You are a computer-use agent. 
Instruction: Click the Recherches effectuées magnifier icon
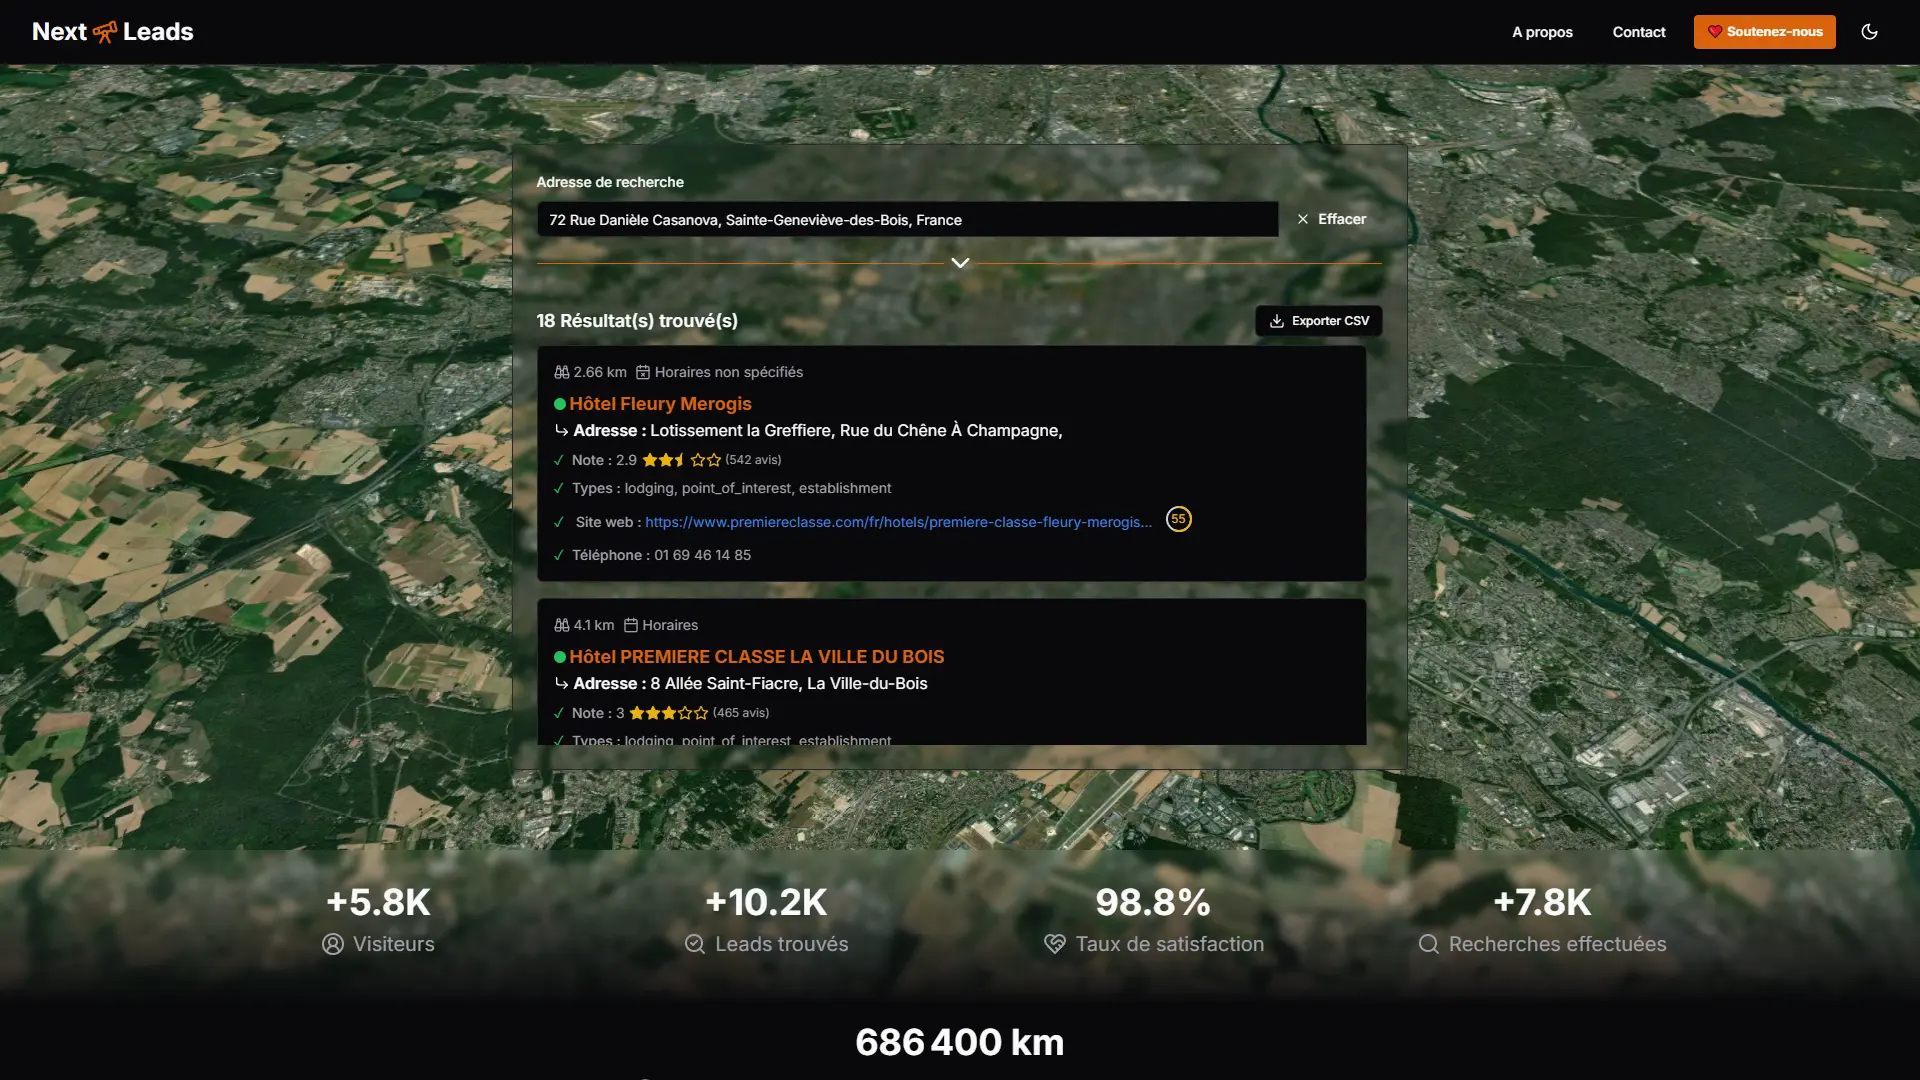(x=1428, y=944)
